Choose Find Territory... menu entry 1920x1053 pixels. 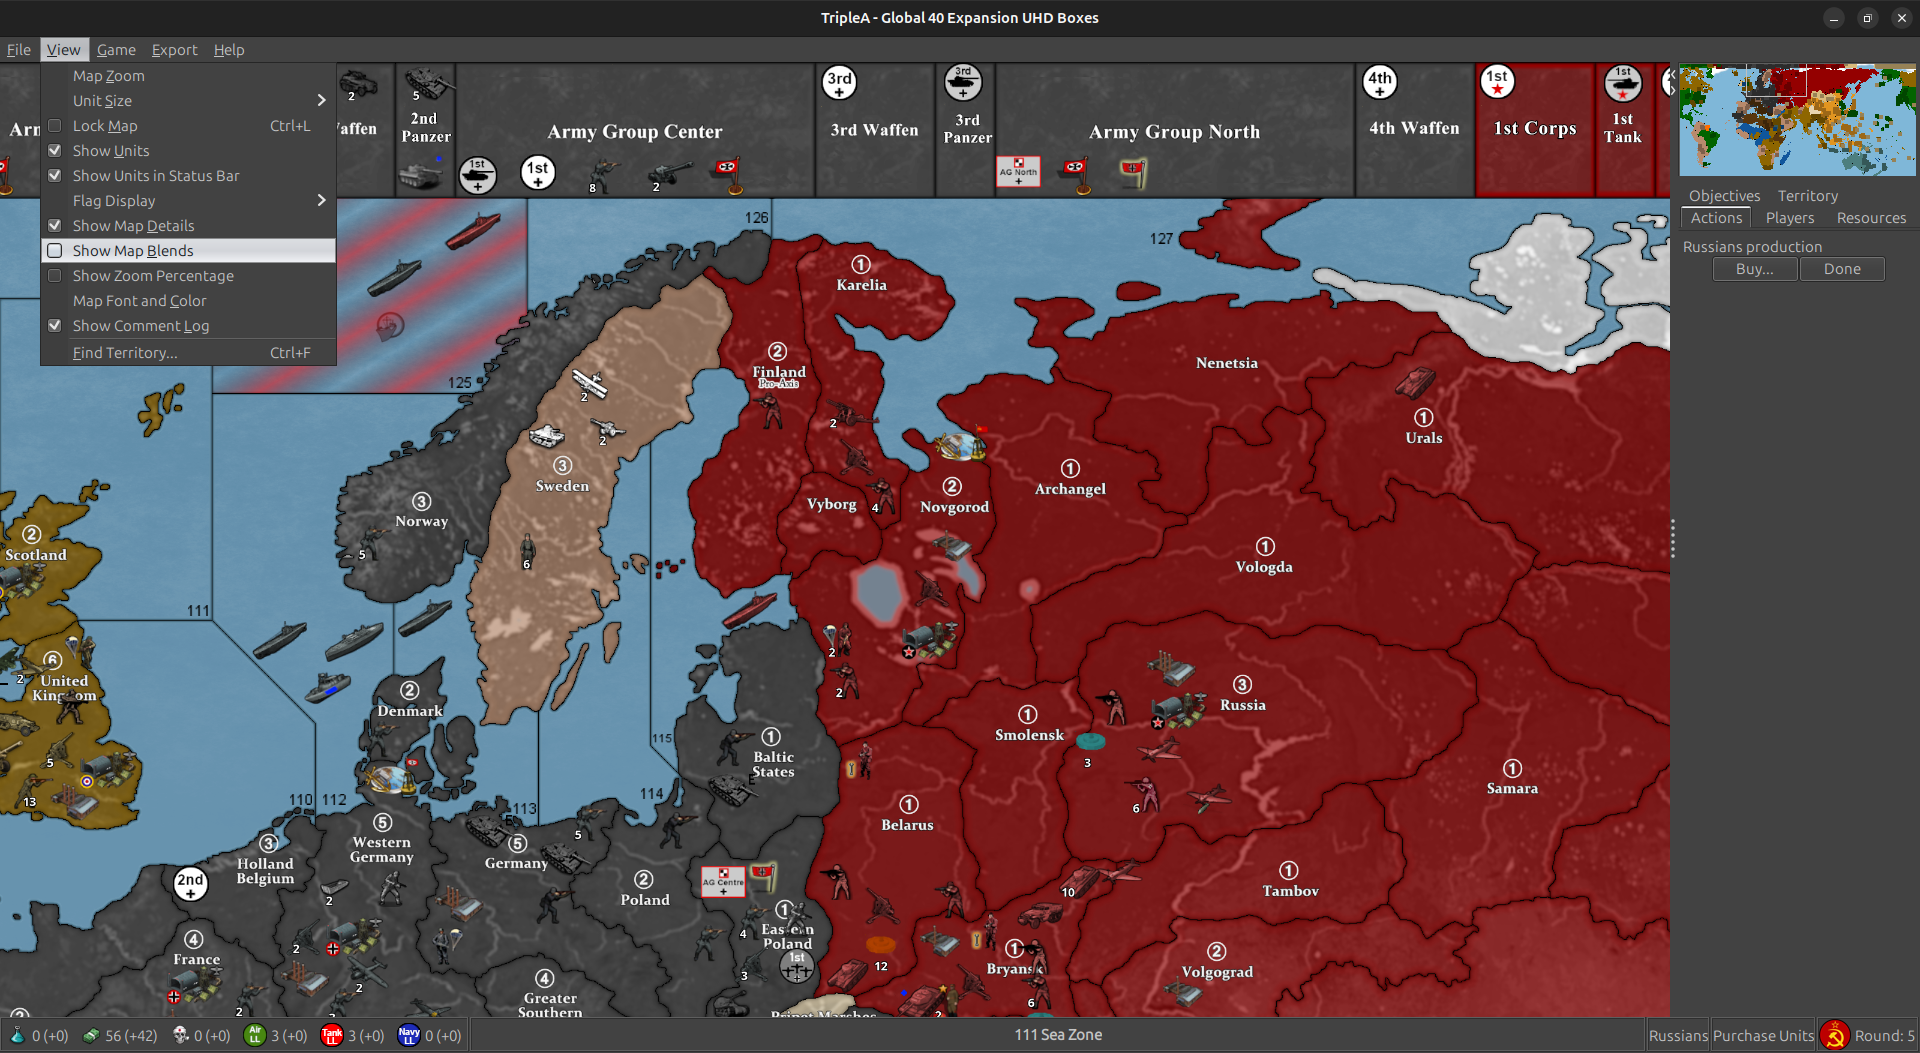(188, 353)
